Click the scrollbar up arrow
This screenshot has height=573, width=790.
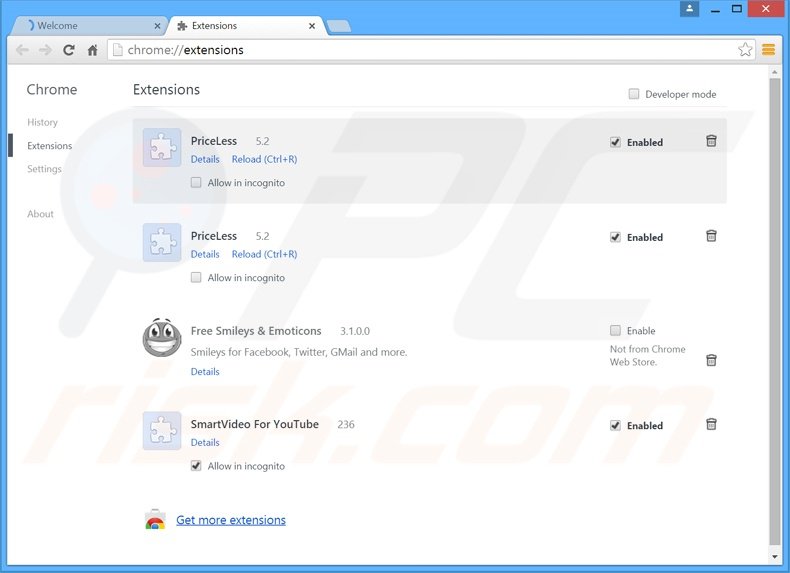(x=774, y=72)
